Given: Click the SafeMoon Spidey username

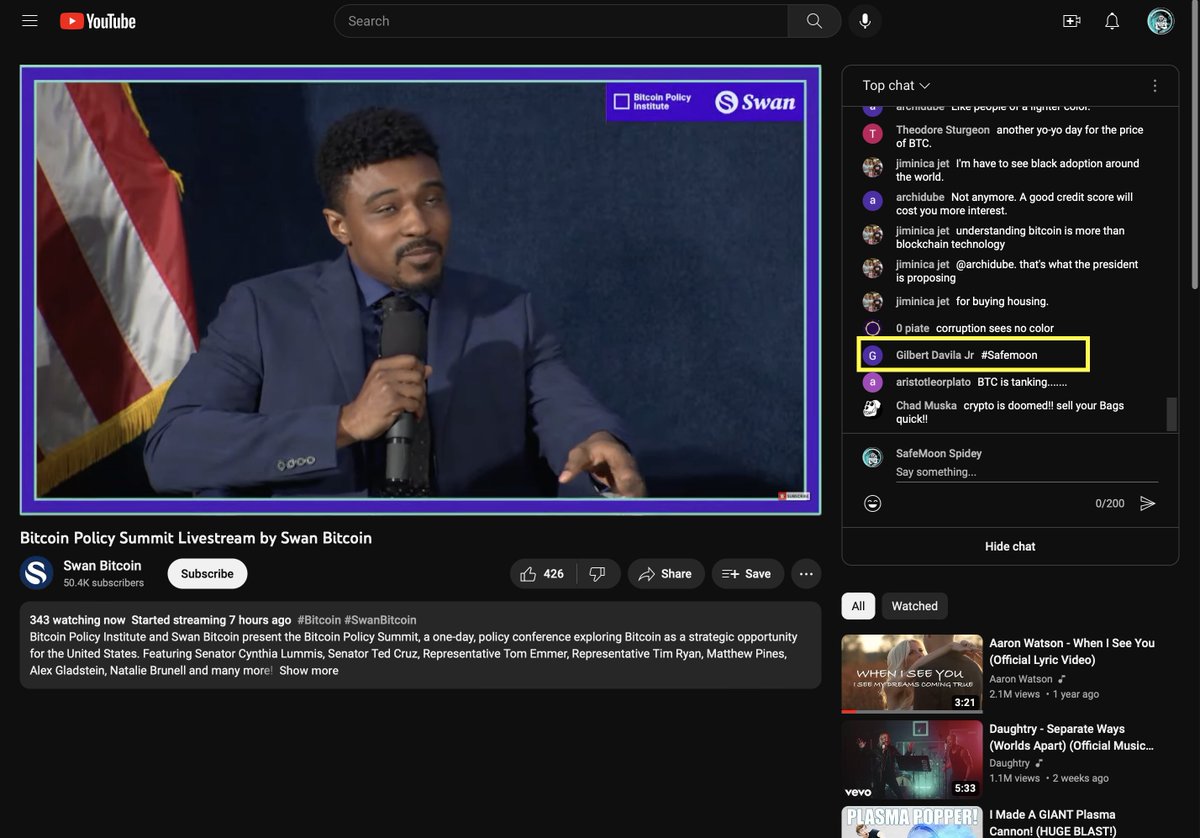Looking at the screenshot, I should 939,453.
